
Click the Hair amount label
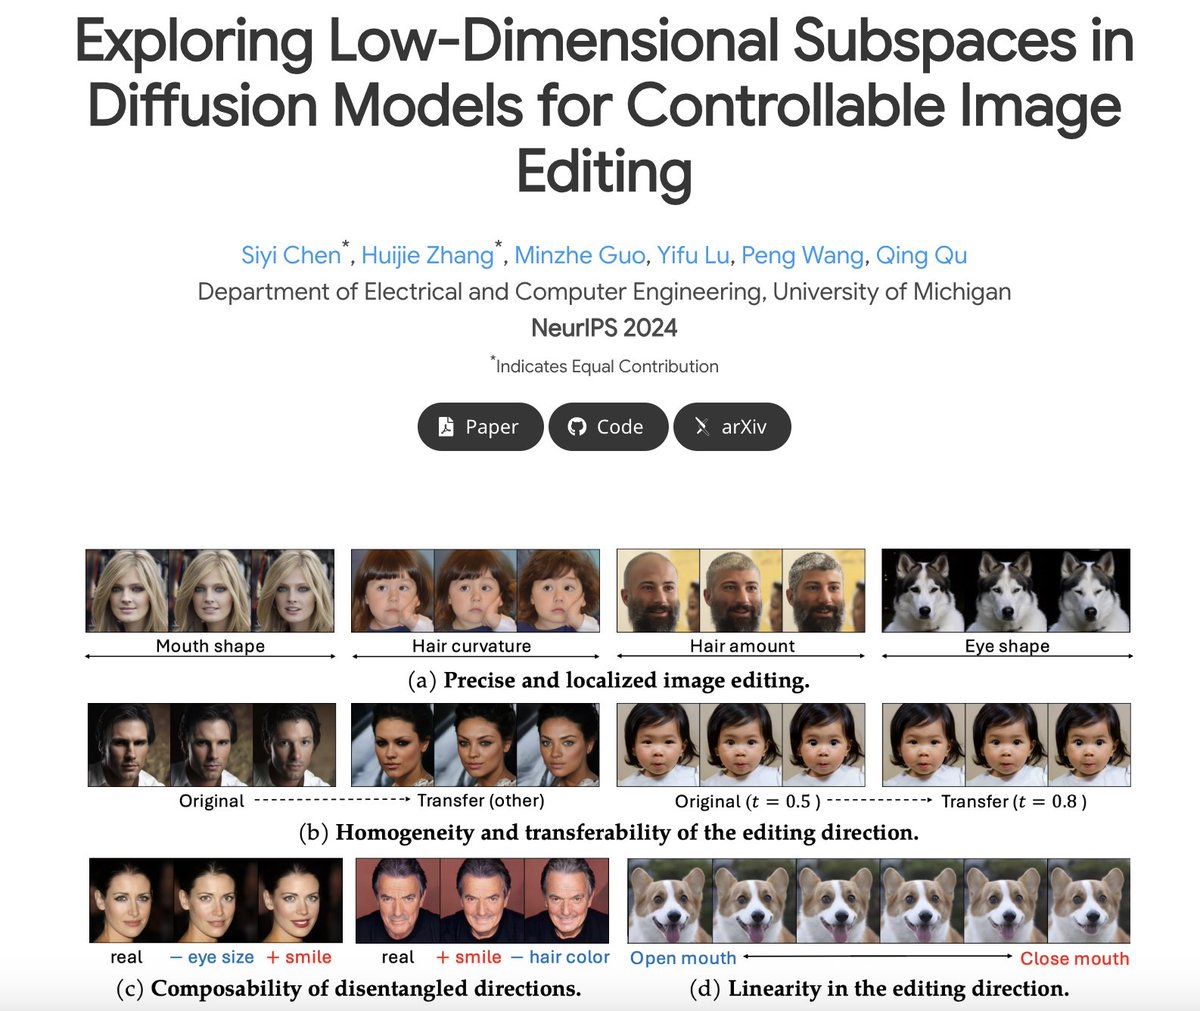click(x=742, y=646)
